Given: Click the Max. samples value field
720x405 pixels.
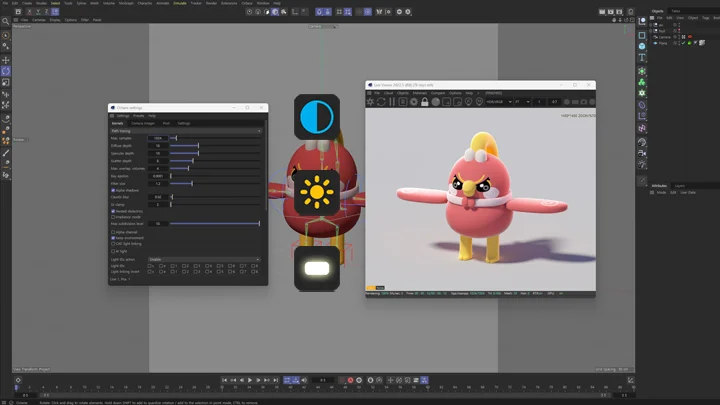Looking at the screenshot, I should tap(158, 138).
